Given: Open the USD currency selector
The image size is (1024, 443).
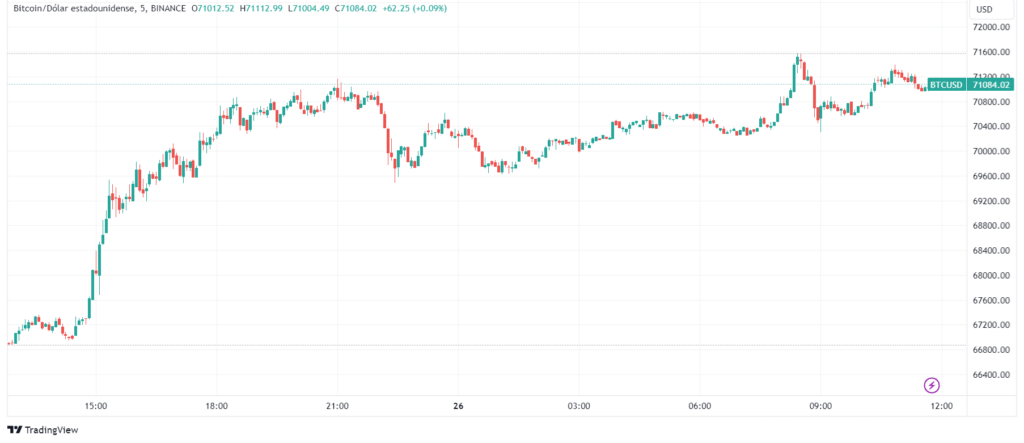Looking at the screenshot, I should [984, 10].
